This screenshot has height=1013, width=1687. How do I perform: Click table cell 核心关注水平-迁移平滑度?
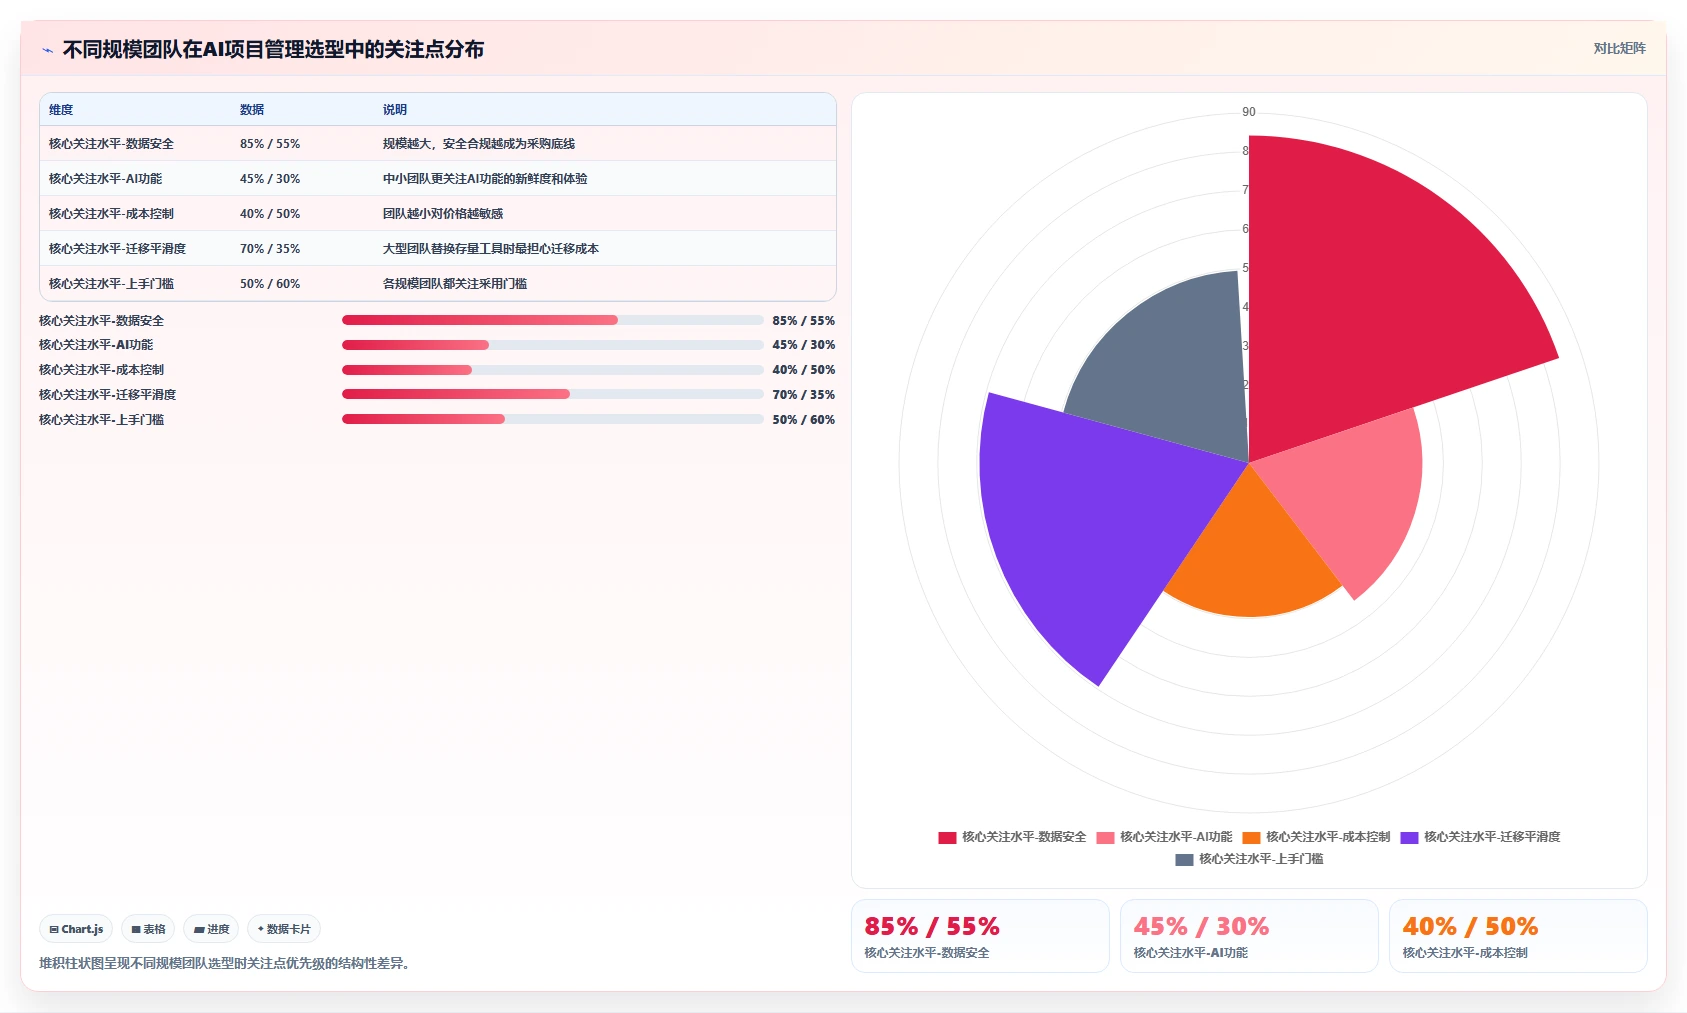coord(117,249)
